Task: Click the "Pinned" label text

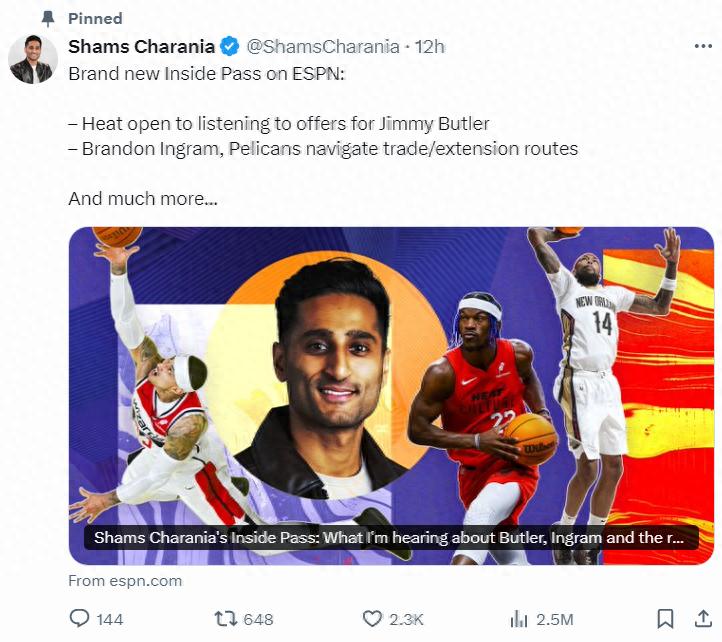Action: click(95, 19)
